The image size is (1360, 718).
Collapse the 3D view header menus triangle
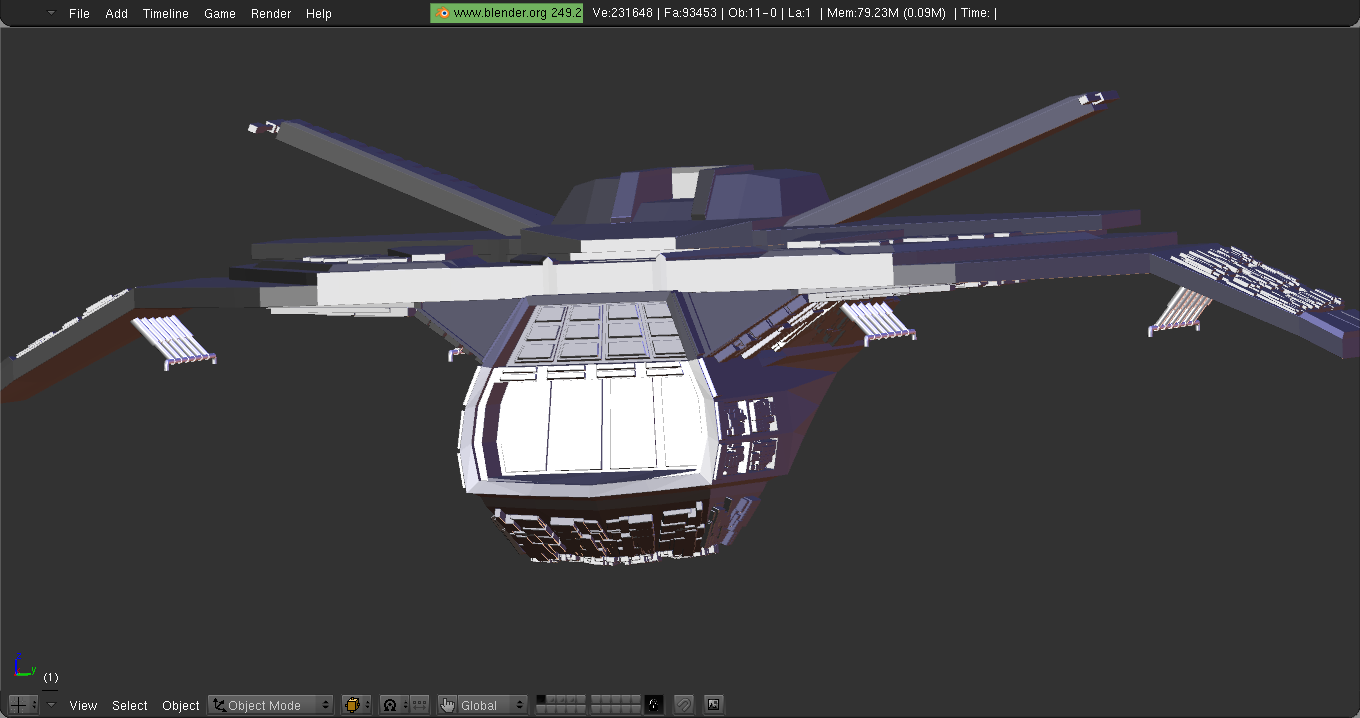click(51, 705)
